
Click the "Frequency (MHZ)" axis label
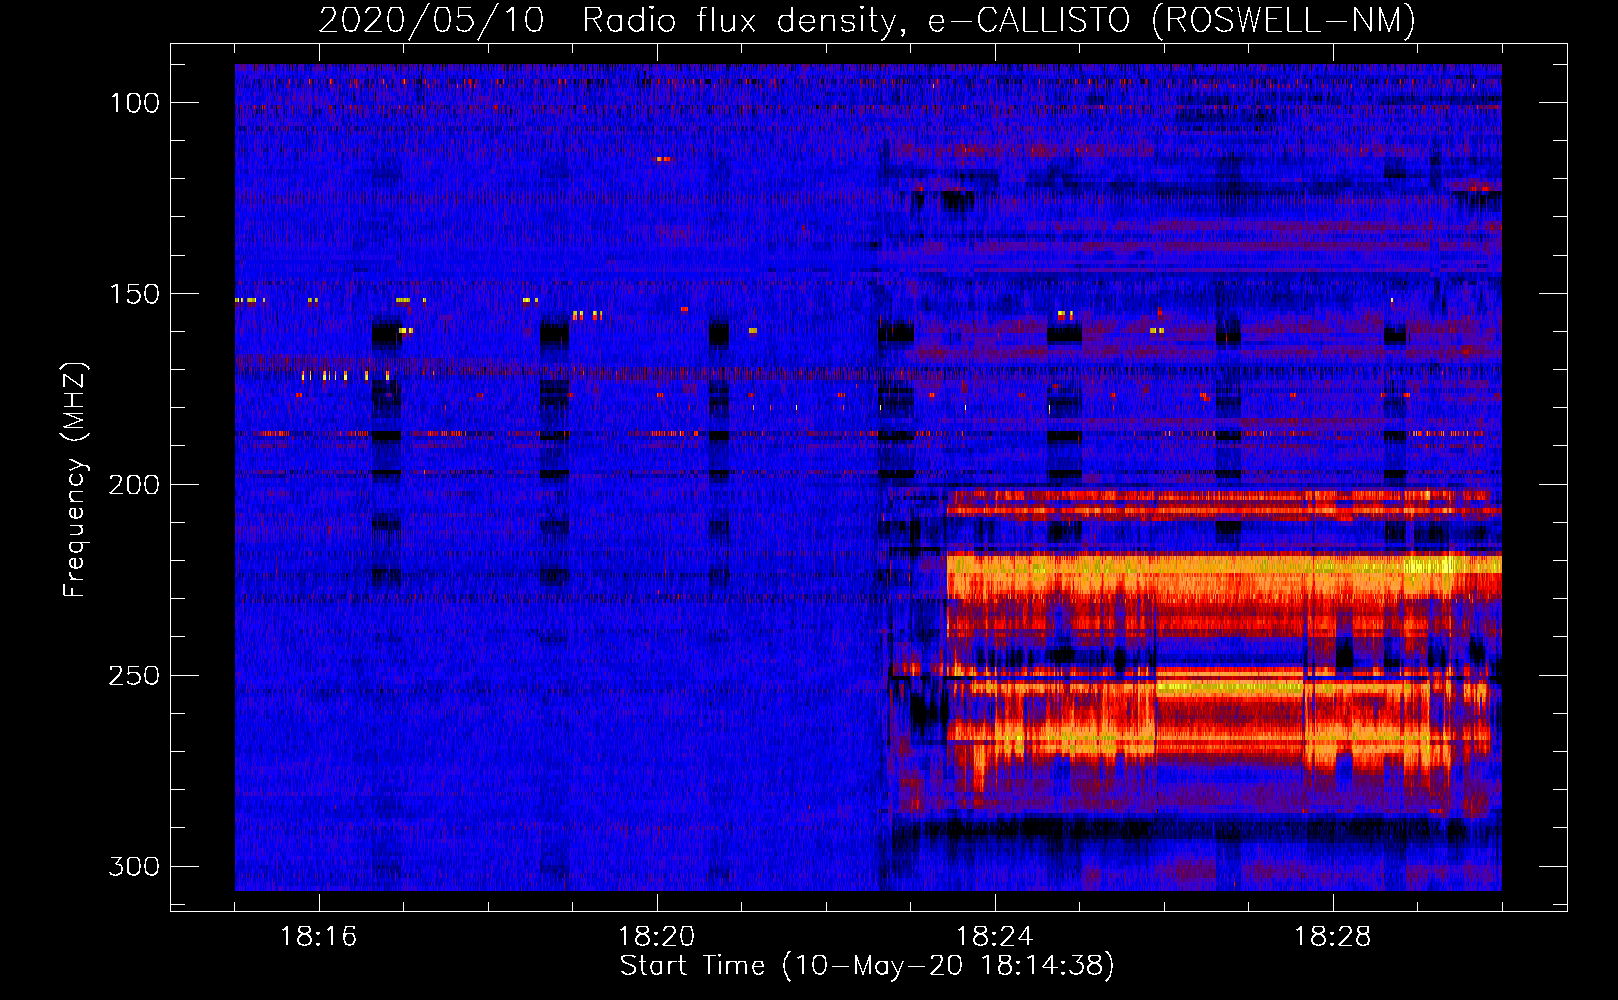pyautogui.click(x=75, y=480)
